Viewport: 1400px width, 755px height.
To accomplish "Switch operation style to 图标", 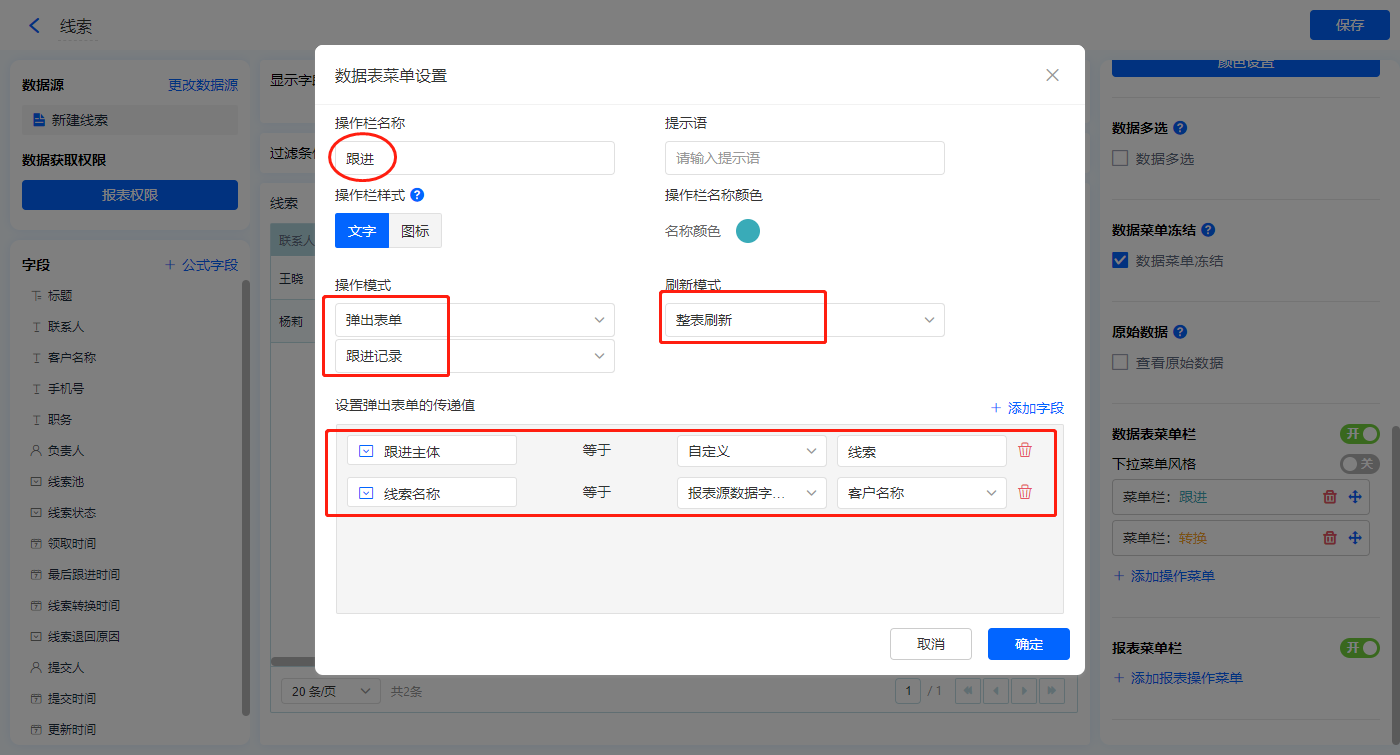I will [x=415, y=231].
